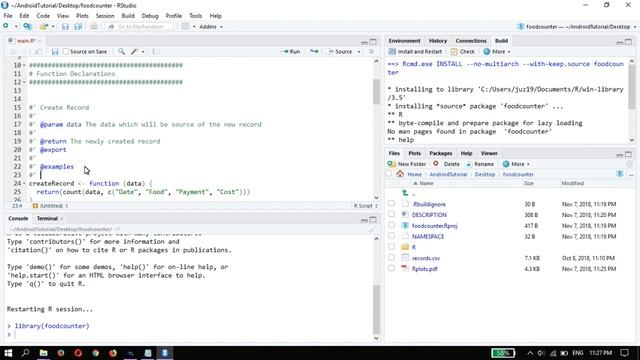
Task: Click the source editor vertical scrollbar thumb
Action: (376, 92)
